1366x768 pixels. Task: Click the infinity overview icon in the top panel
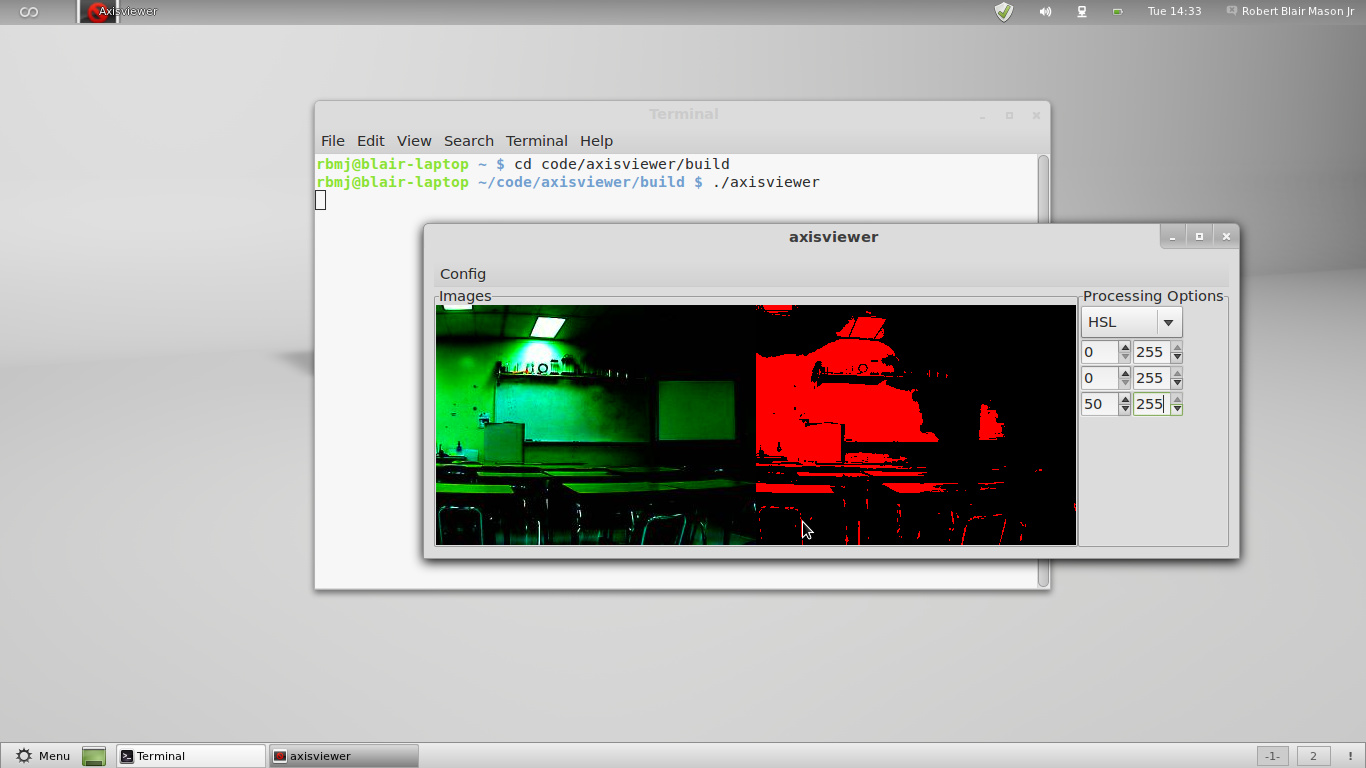(29, 12)
